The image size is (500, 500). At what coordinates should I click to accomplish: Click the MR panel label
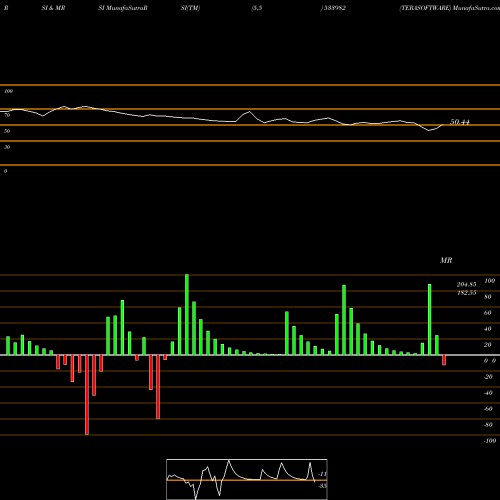click(446, 260)
